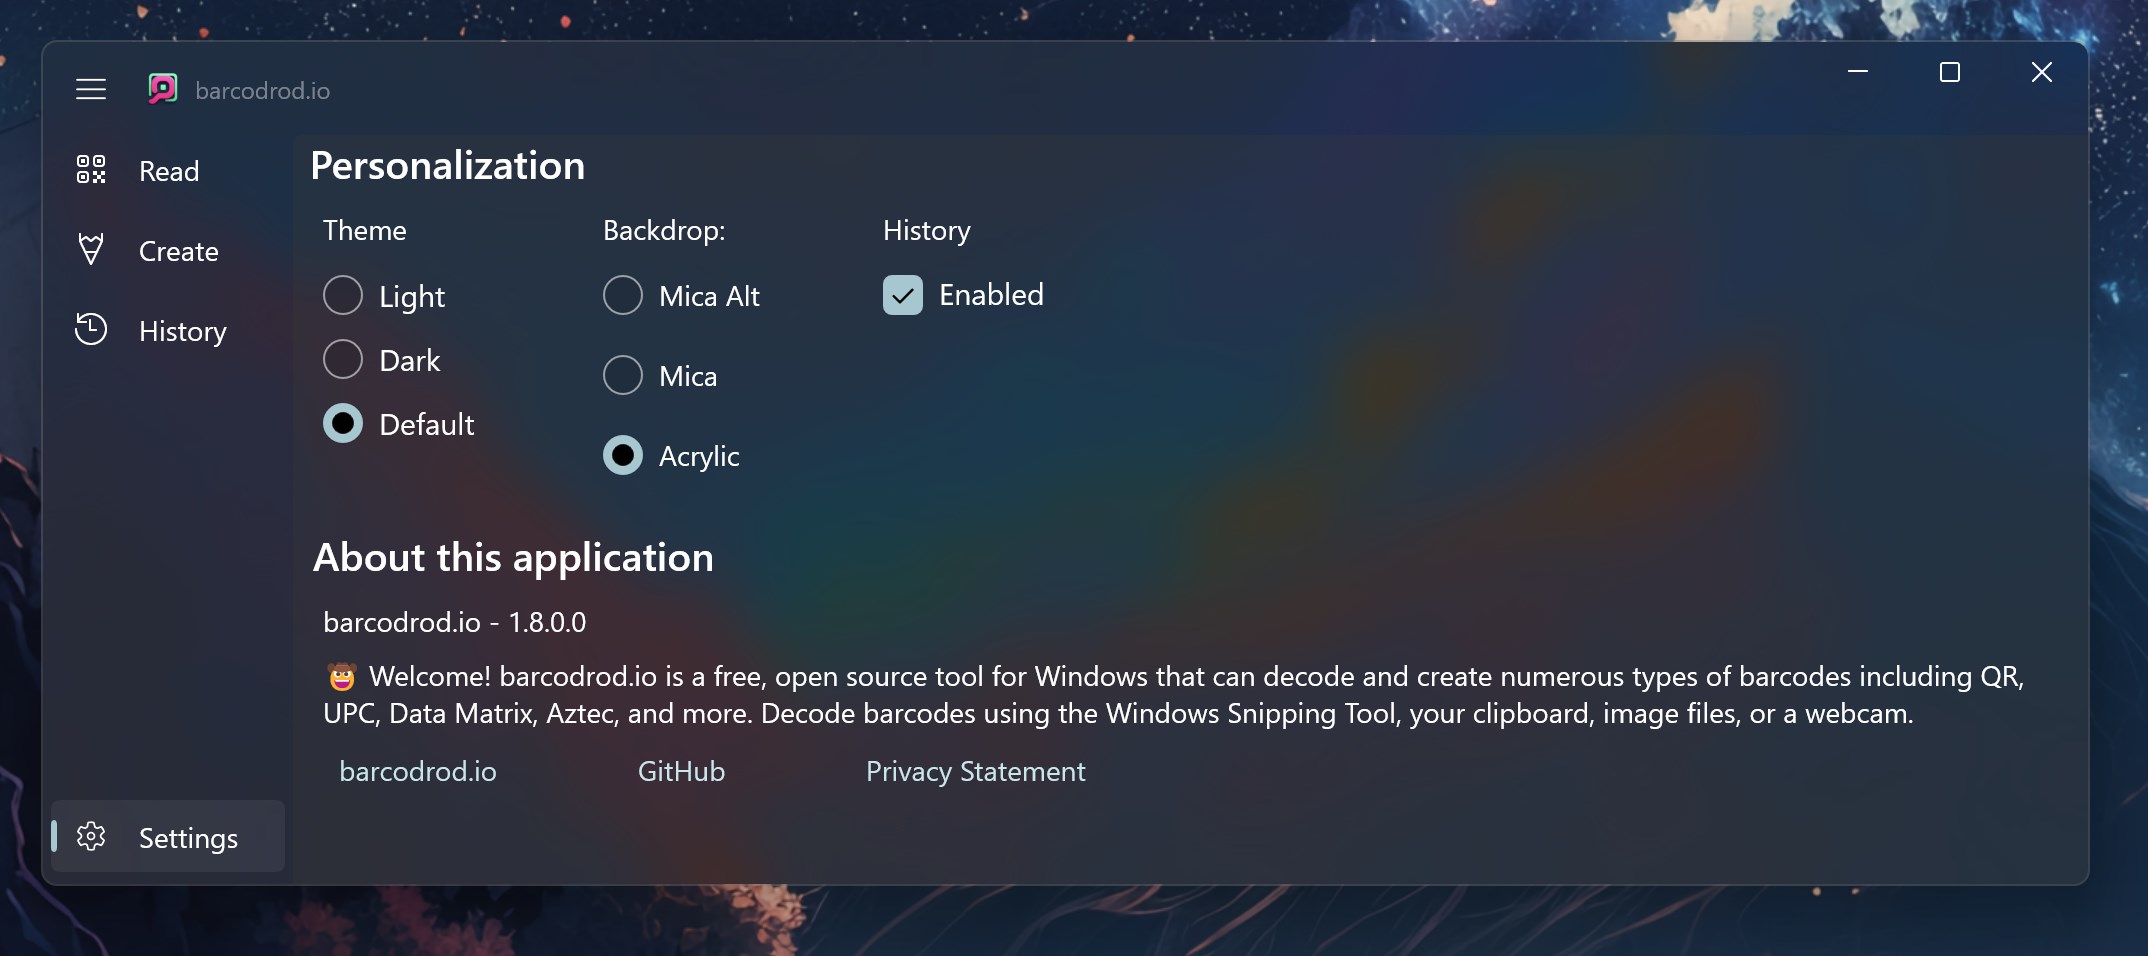Go to the Create page label
2148x956 pixels.
tap(178, 251)
